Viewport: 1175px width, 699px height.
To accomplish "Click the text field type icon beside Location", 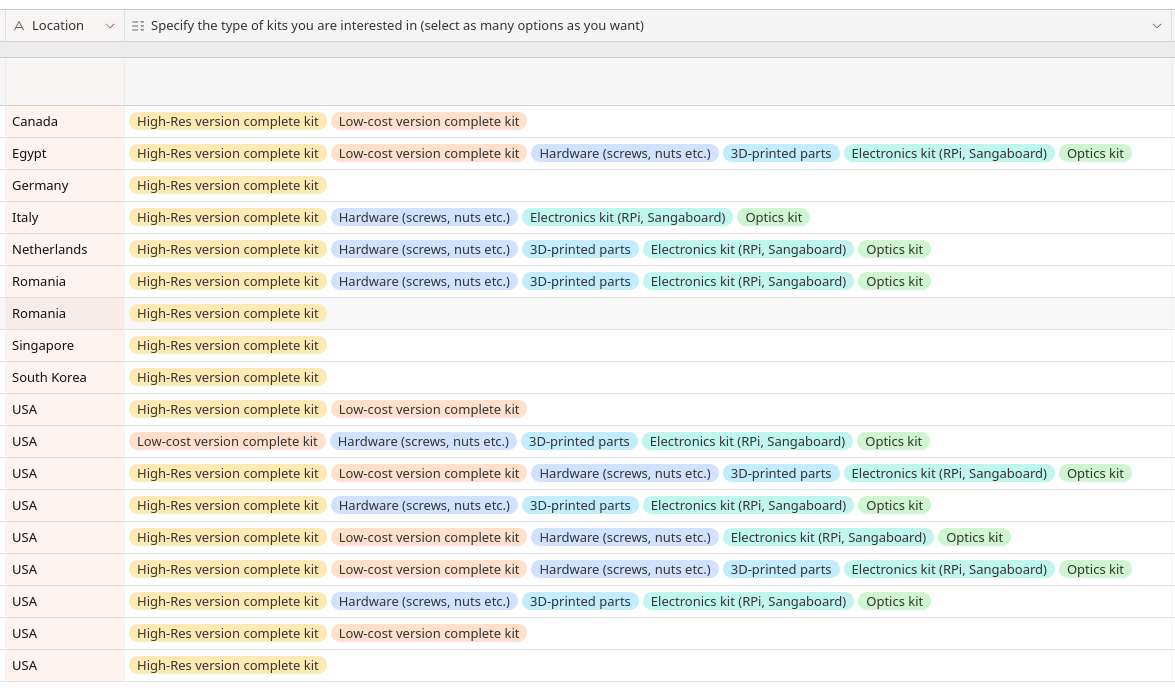I will pyautogui.click(x=19, y=26).
